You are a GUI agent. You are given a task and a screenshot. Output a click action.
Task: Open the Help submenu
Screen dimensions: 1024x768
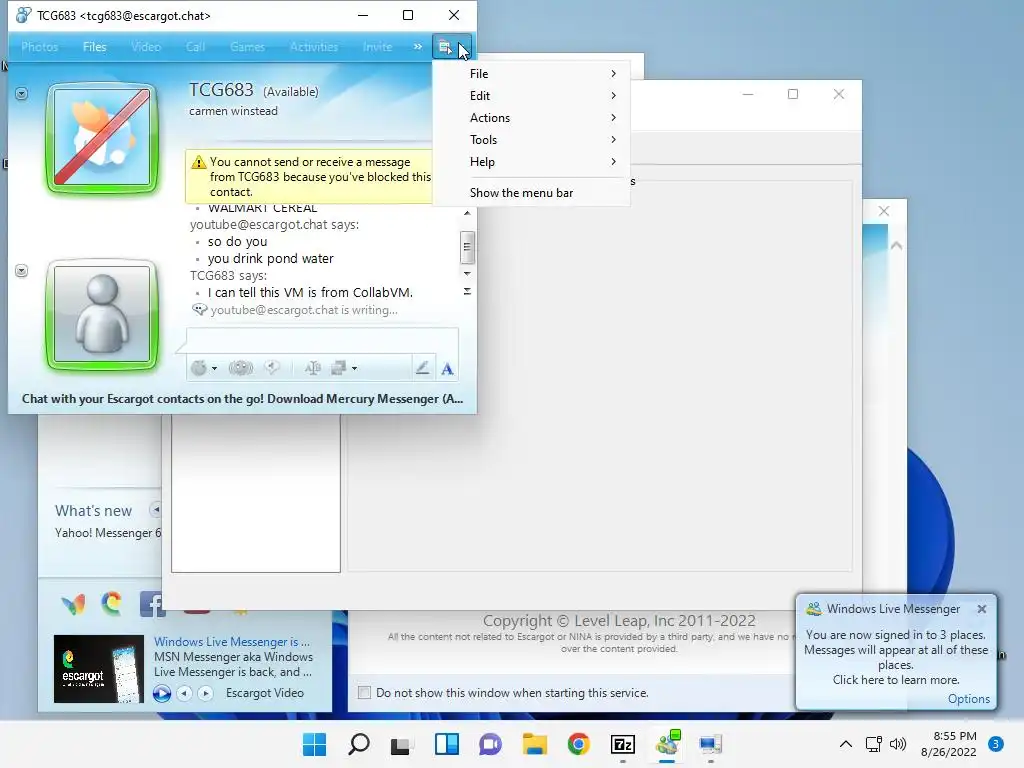[x=530, y=162]
